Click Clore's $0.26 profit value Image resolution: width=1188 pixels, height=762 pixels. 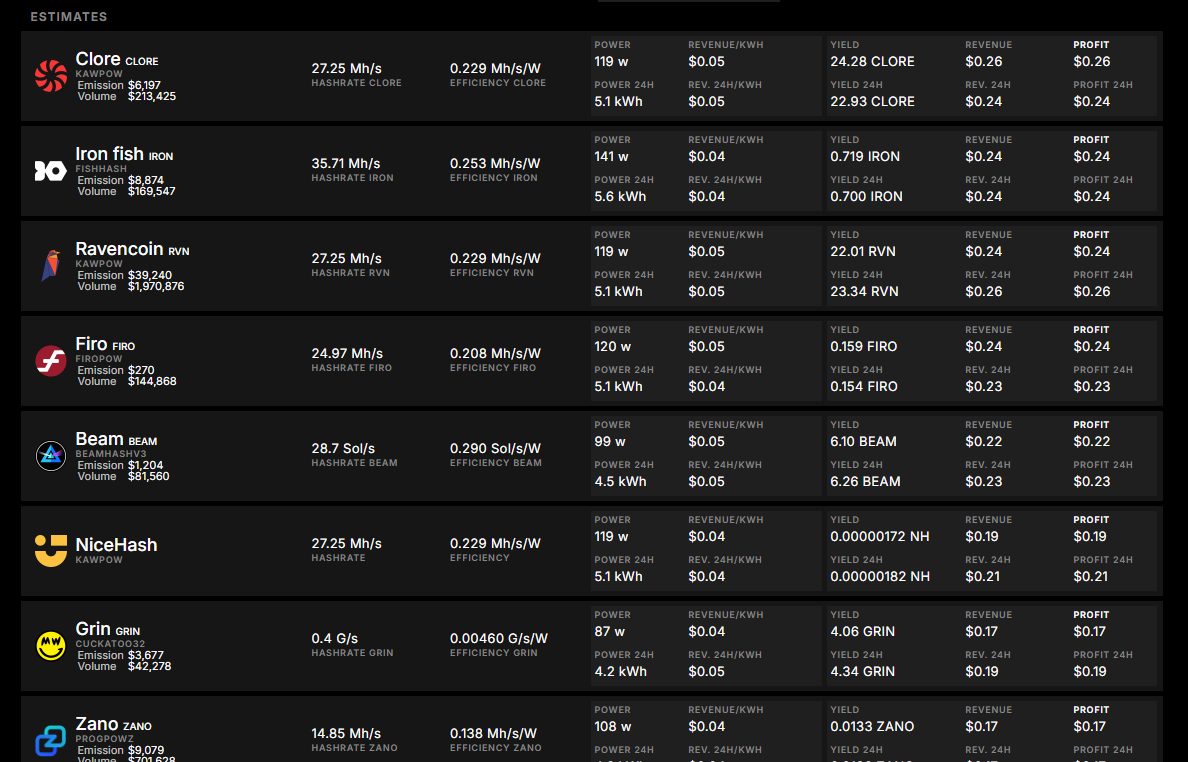point(1091,62)
